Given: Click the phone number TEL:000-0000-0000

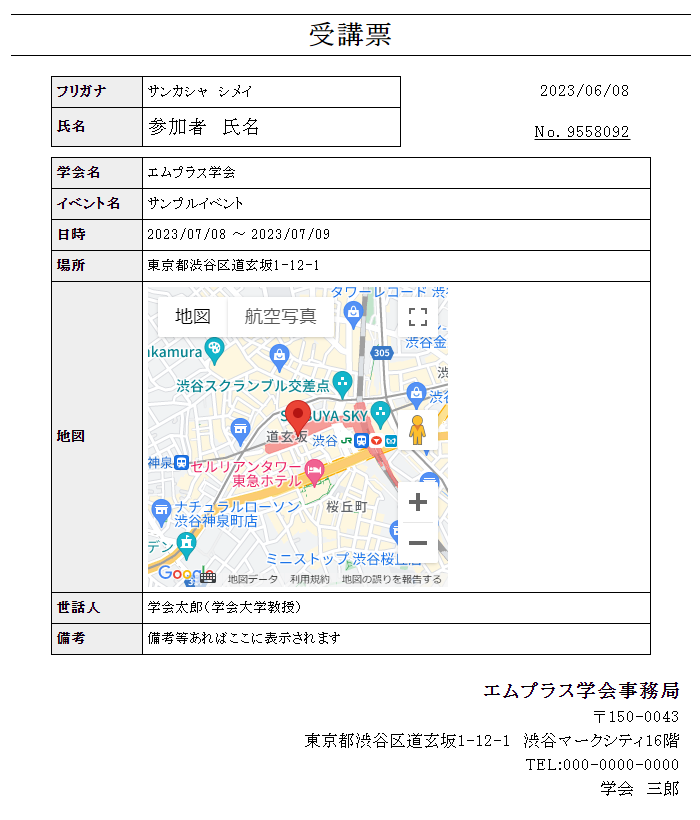Looking at the screenshot, I should tap(602, 765).
